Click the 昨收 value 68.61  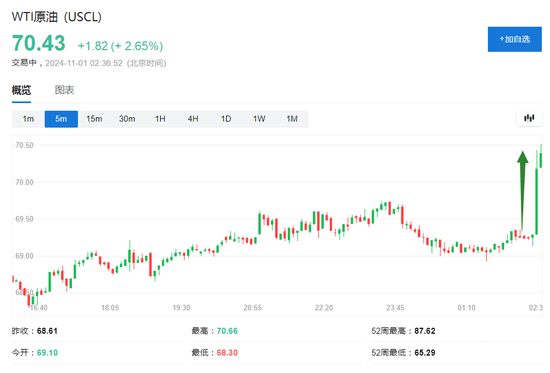(x=47, y=331)
